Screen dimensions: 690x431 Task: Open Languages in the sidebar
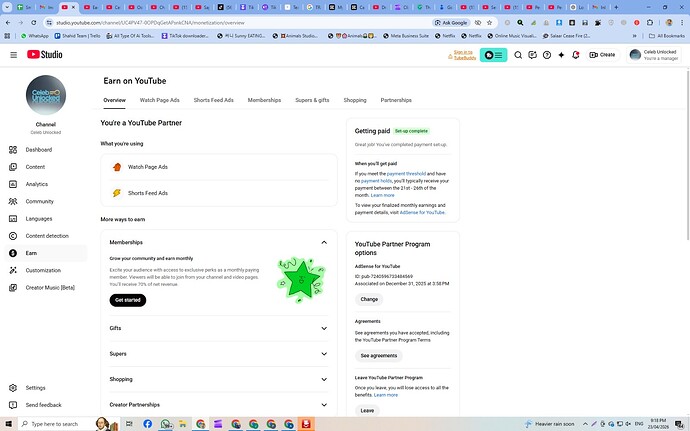[39, 218]
